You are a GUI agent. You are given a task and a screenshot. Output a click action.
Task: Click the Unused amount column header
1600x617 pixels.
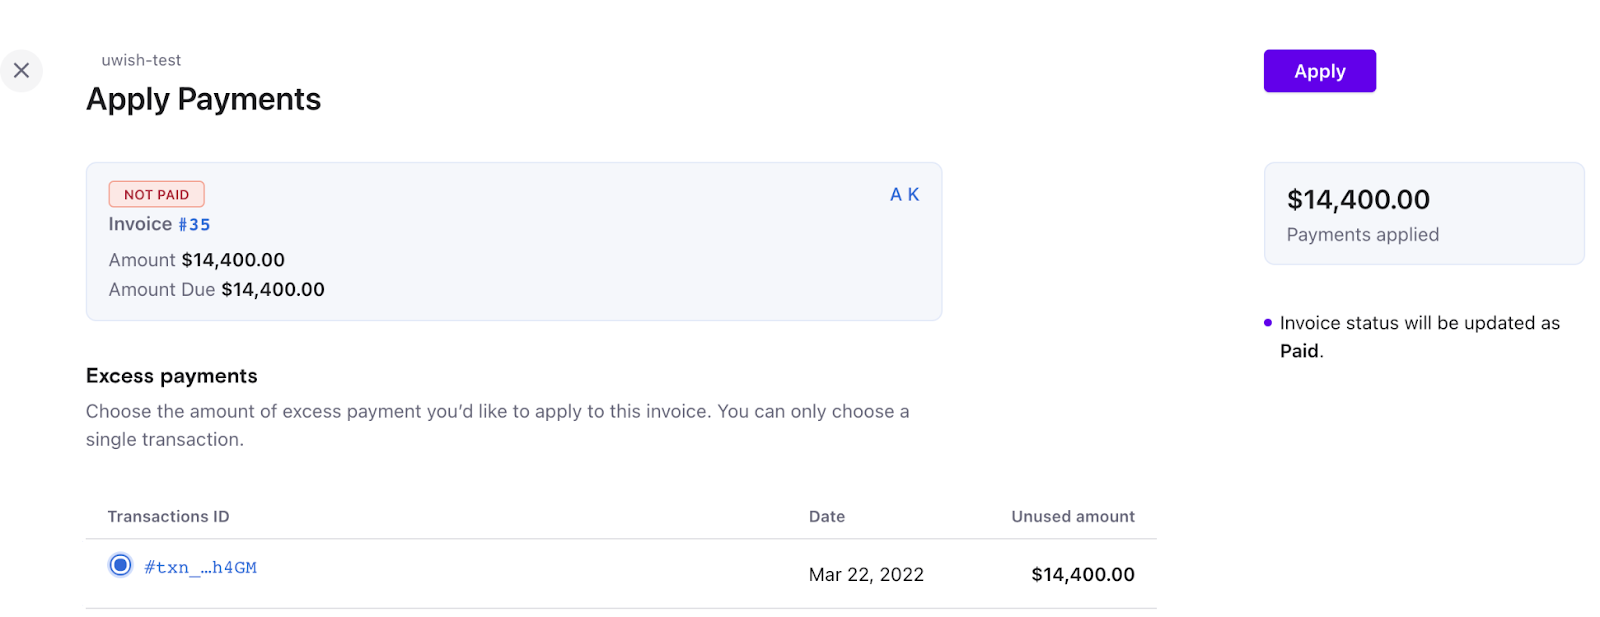tap(1072, 517)
